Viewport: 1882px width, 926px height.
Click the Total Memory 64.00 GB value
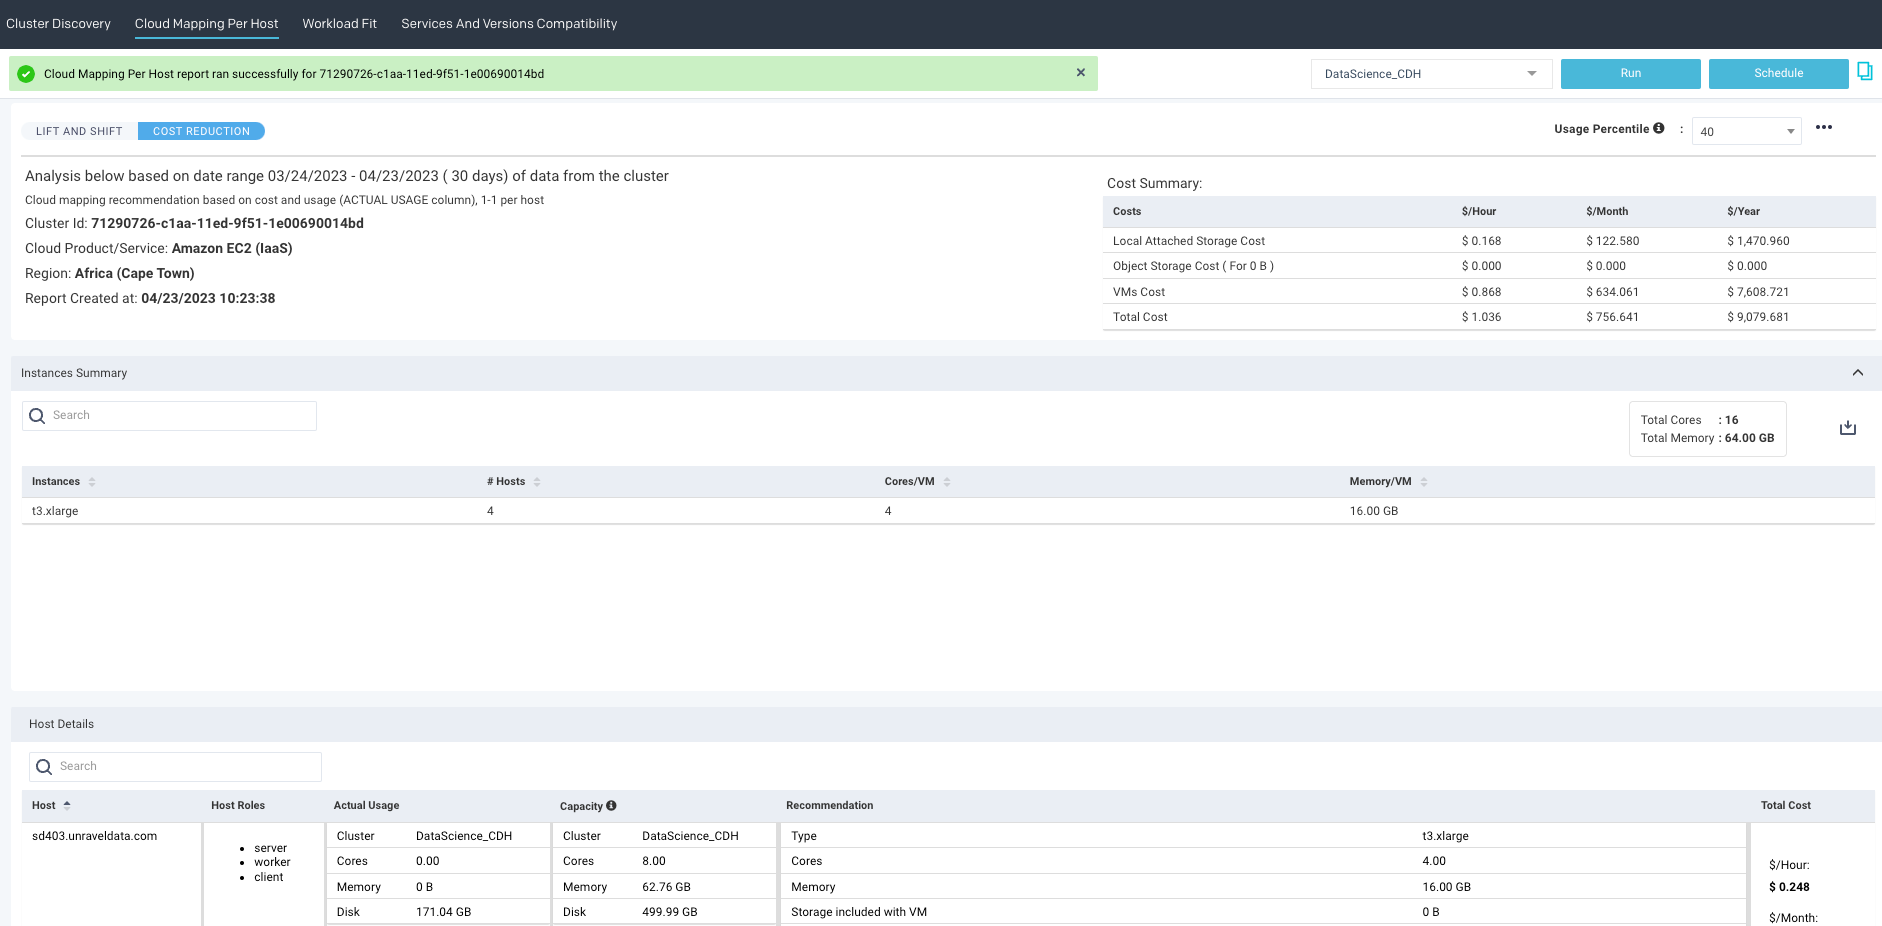point(1749,438)
